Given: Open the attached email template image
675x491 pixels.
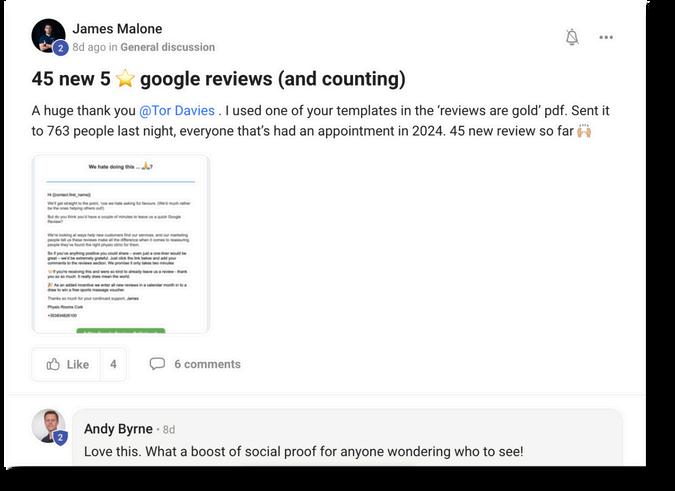Looking at the screenshot, I should point(121,244).
